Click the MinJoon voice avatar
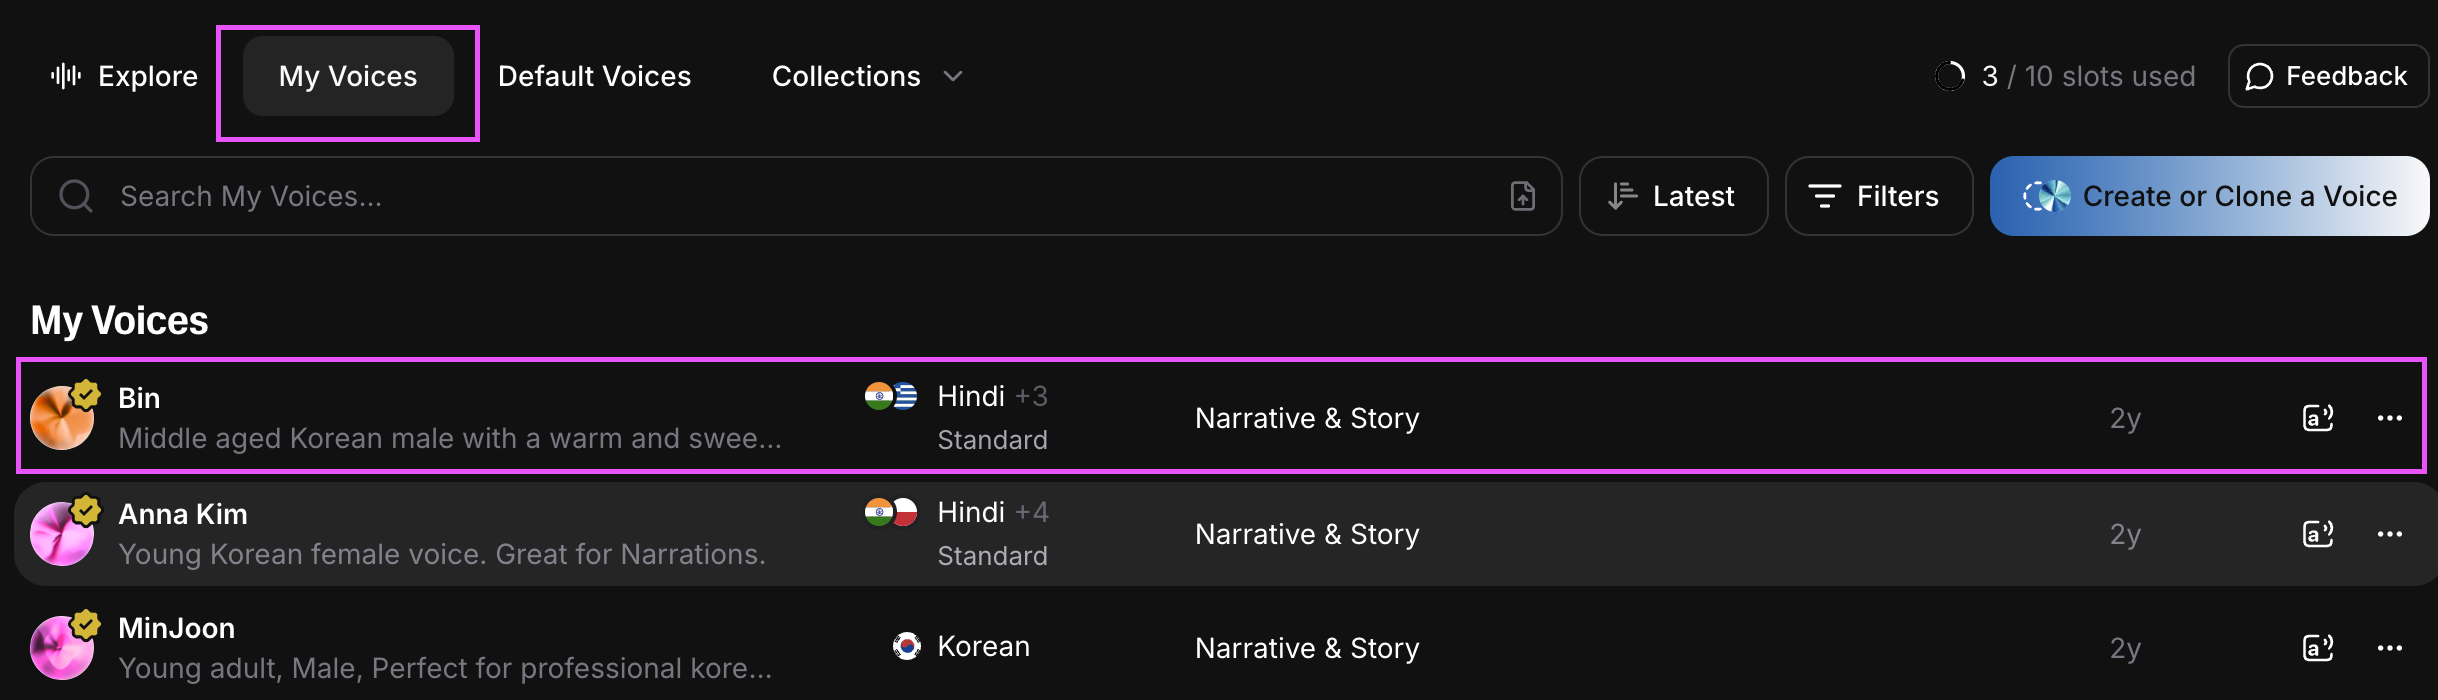2438x700 pixels. pos(62,648)
